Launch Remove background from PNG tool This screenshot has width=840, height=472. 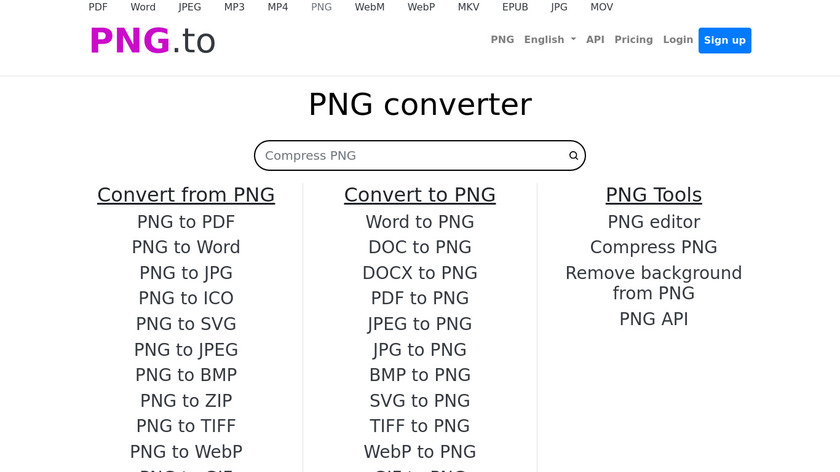coord(654,283)
